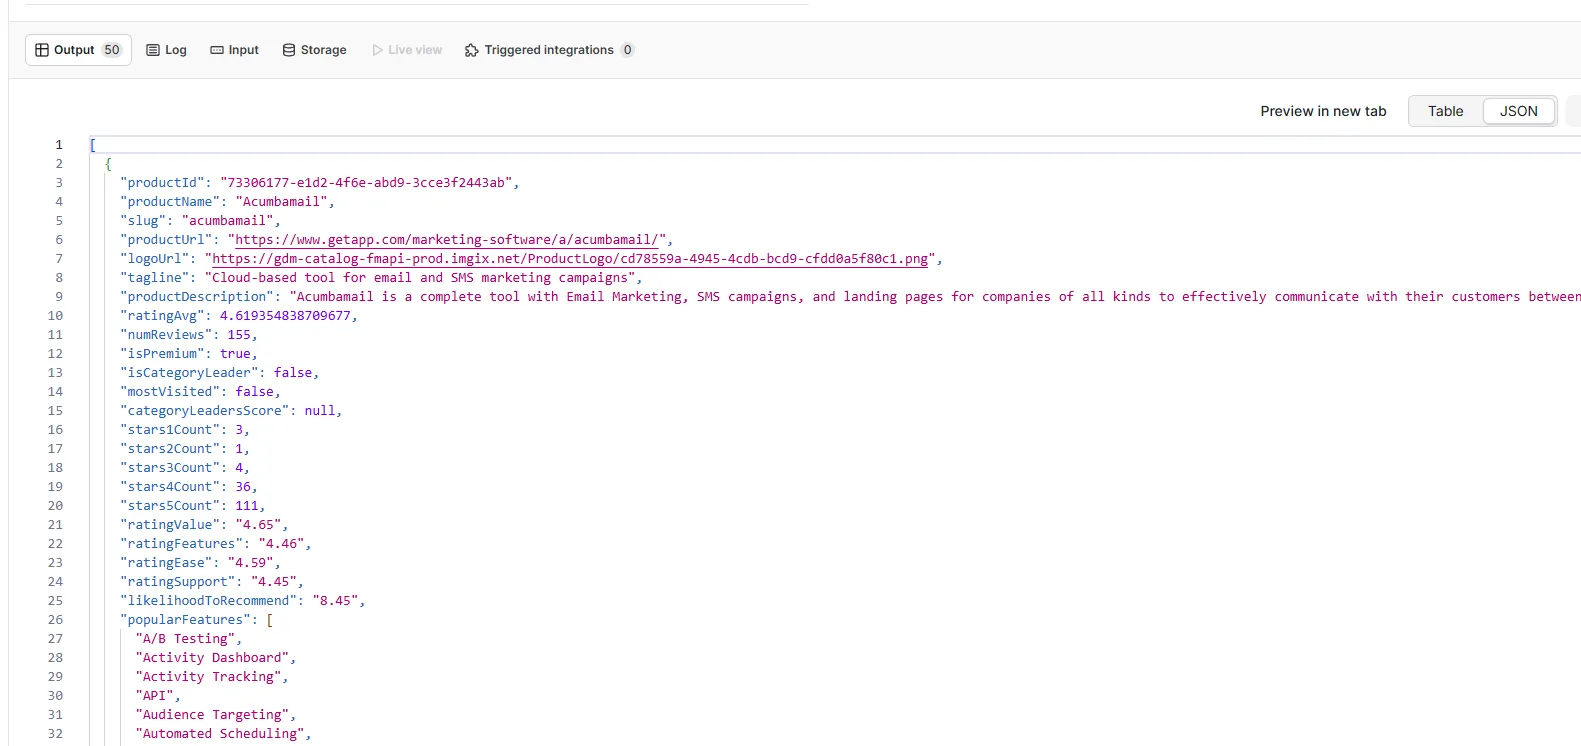
Task: Click the "API" array item
Action: click(x=154, y=696)
